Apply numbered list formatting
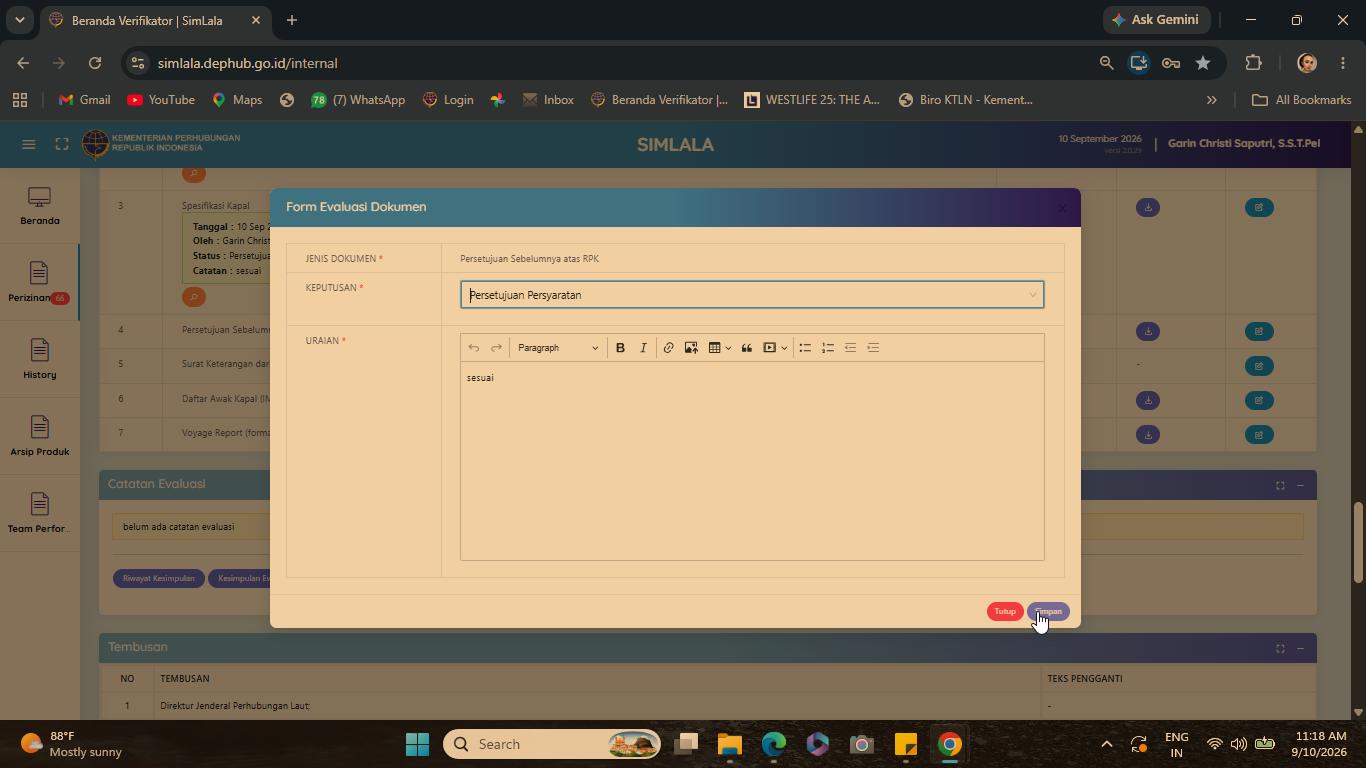1366x768 pixels. tap(828, 348)
